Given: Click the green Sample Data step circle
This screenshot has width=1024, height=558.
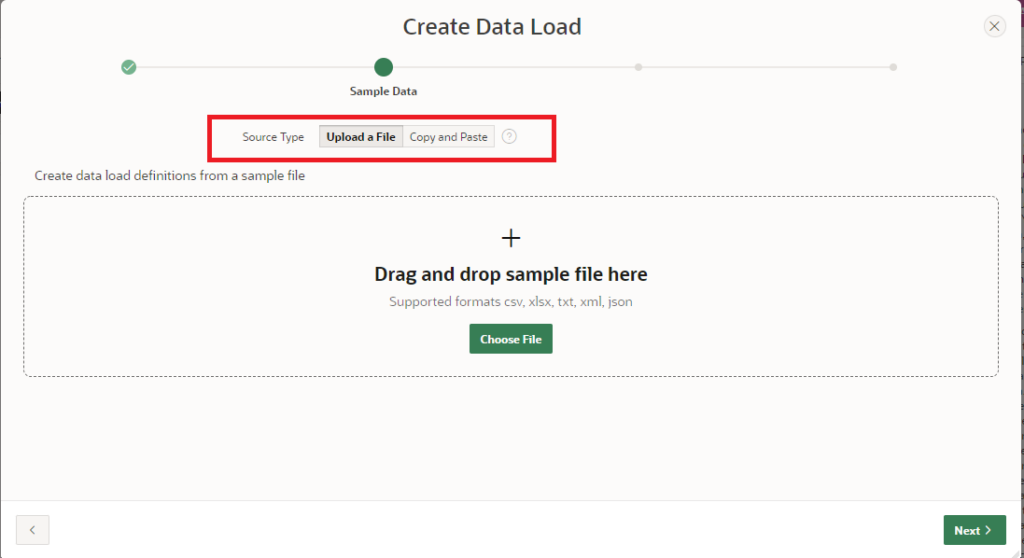Looking at the screenshot, I should pos(383,67).
